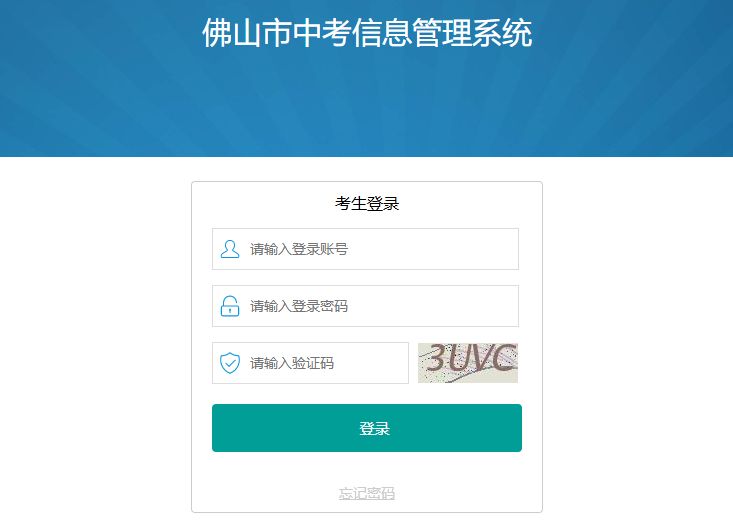This screenshot has height=524, width=733.
Task: Click the 考生登录 heading
Action: [367, 204]
